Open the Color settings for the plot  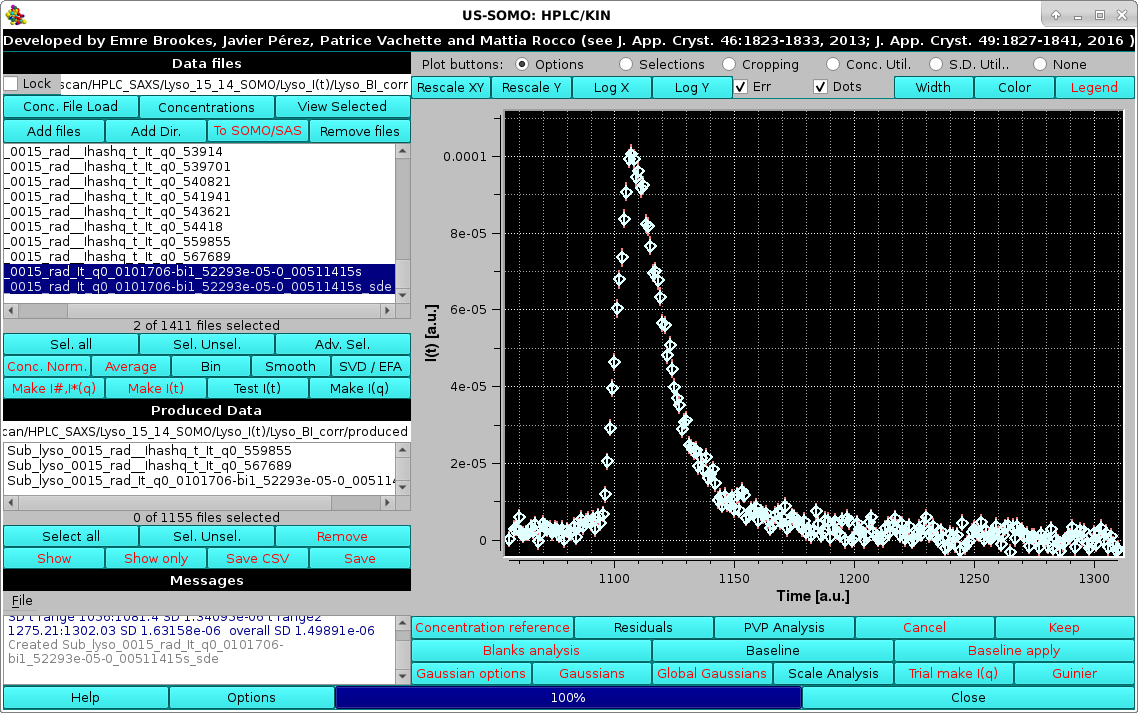point(1014,87)
